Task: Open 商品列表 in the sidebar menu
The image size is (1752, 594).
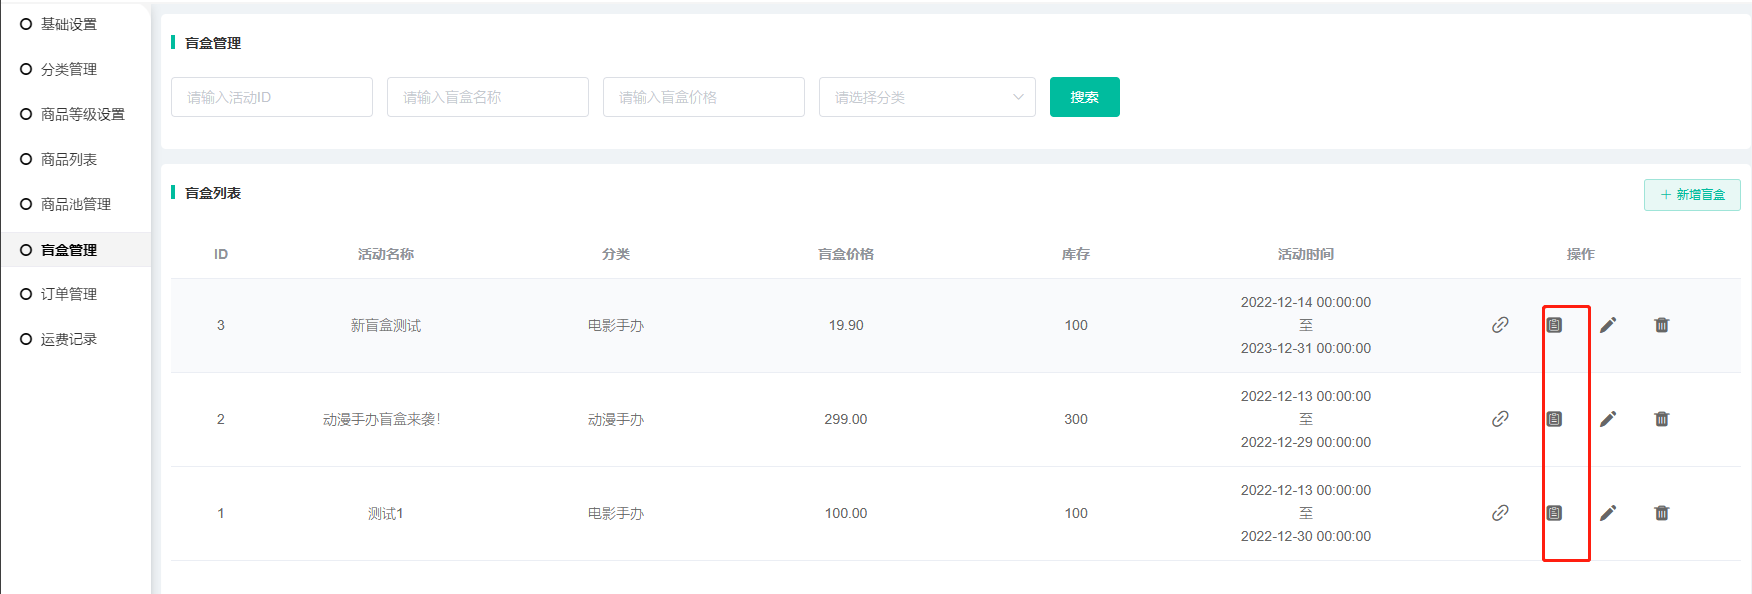Action: tap(69, 159)
